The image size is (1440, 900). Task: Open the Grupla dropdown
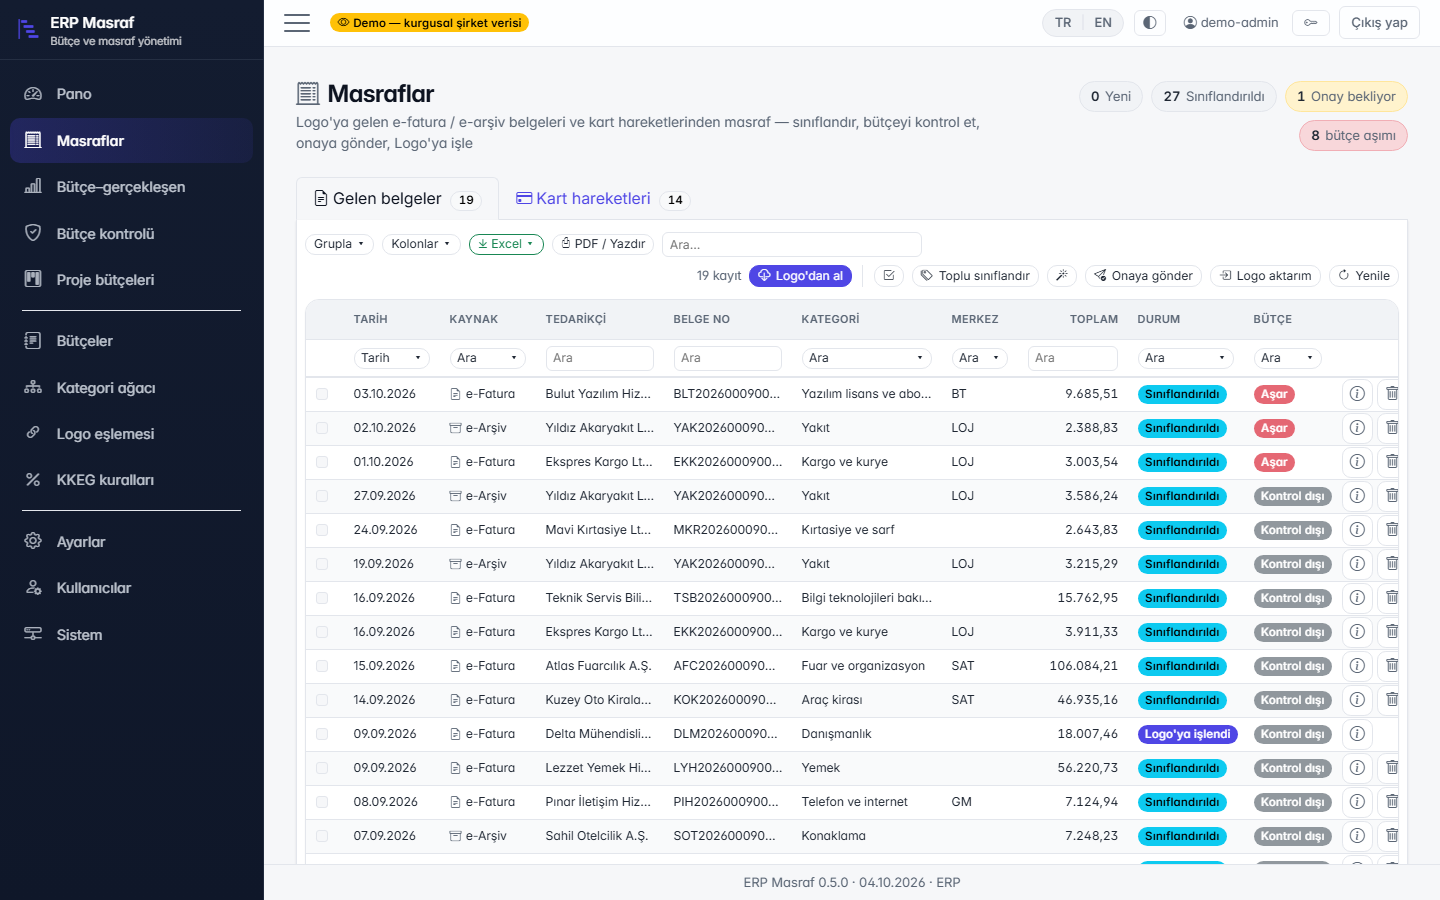[339, 244]
